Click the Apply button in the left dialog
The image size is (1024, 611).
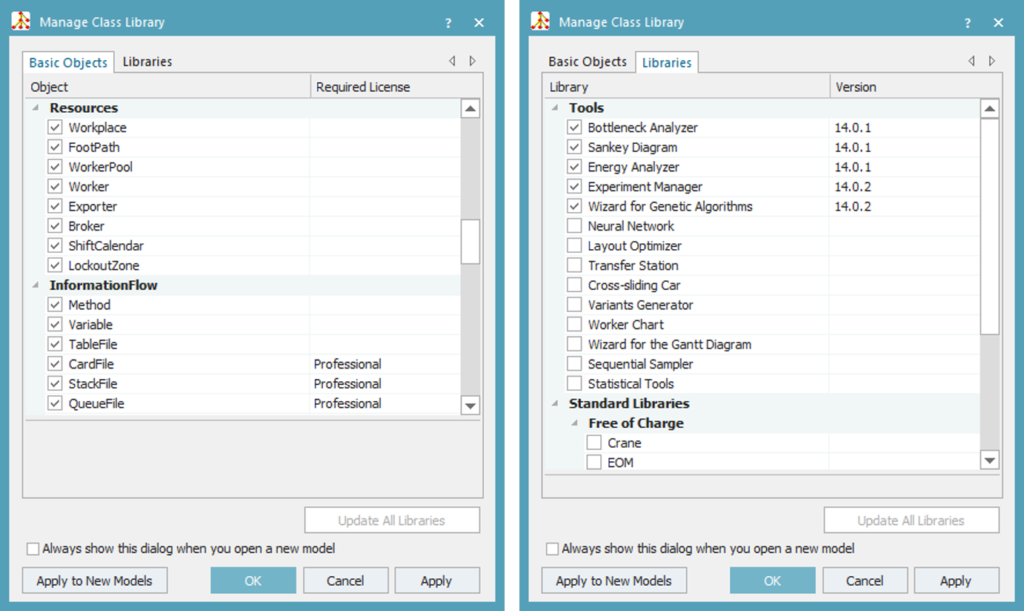[437, 580]
